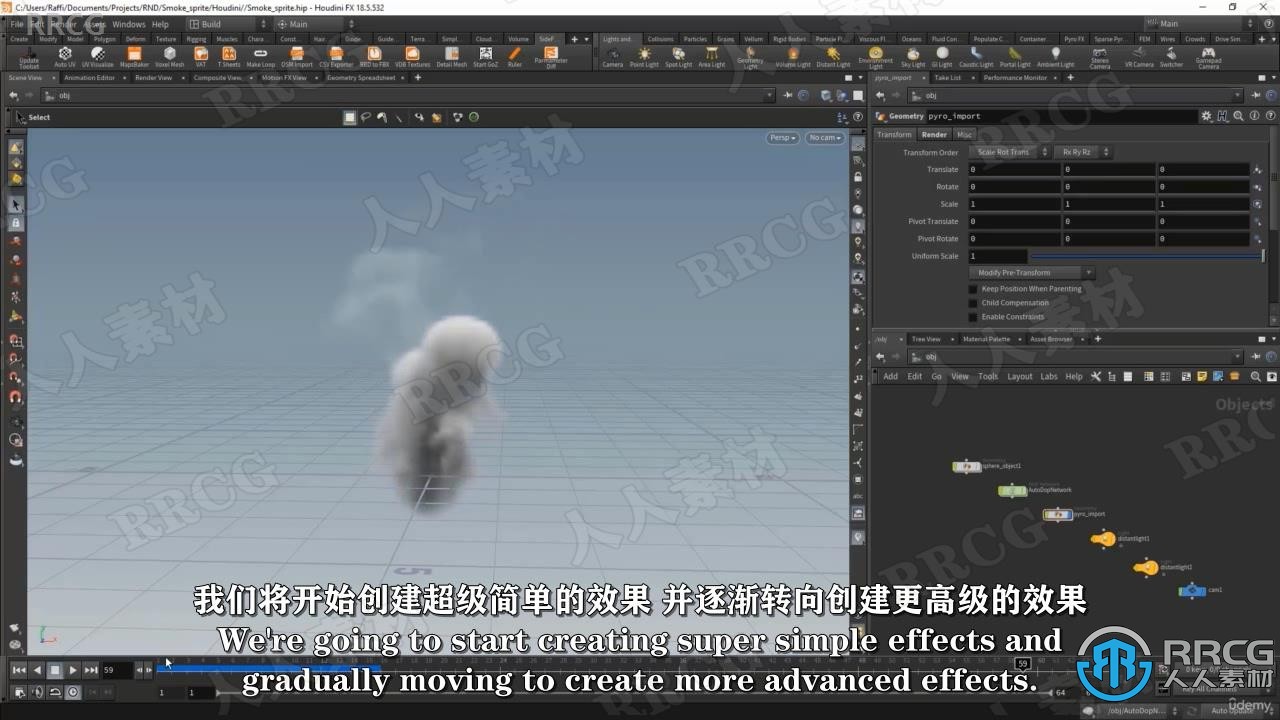
Task: Add a Distant Light from shelf
Action: (833, 57)
